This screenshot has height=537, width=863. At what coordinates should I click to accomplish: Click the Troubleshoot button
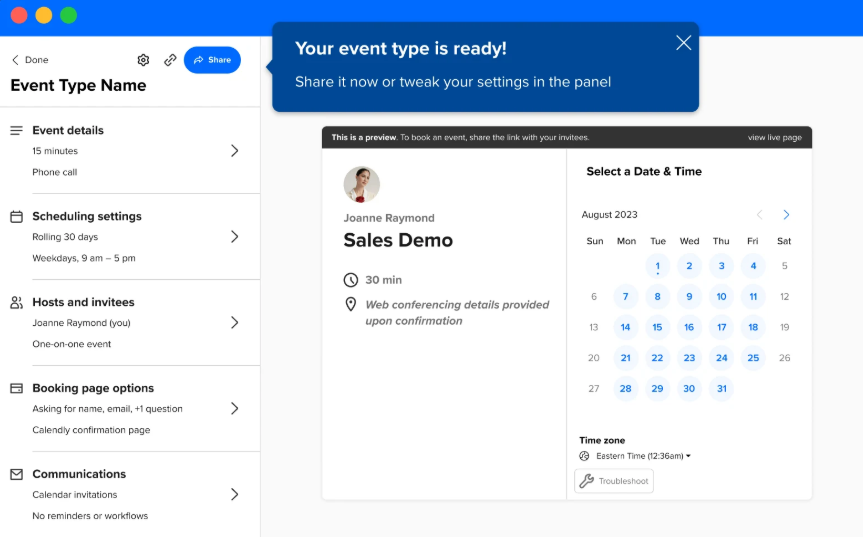click(614, 481)
